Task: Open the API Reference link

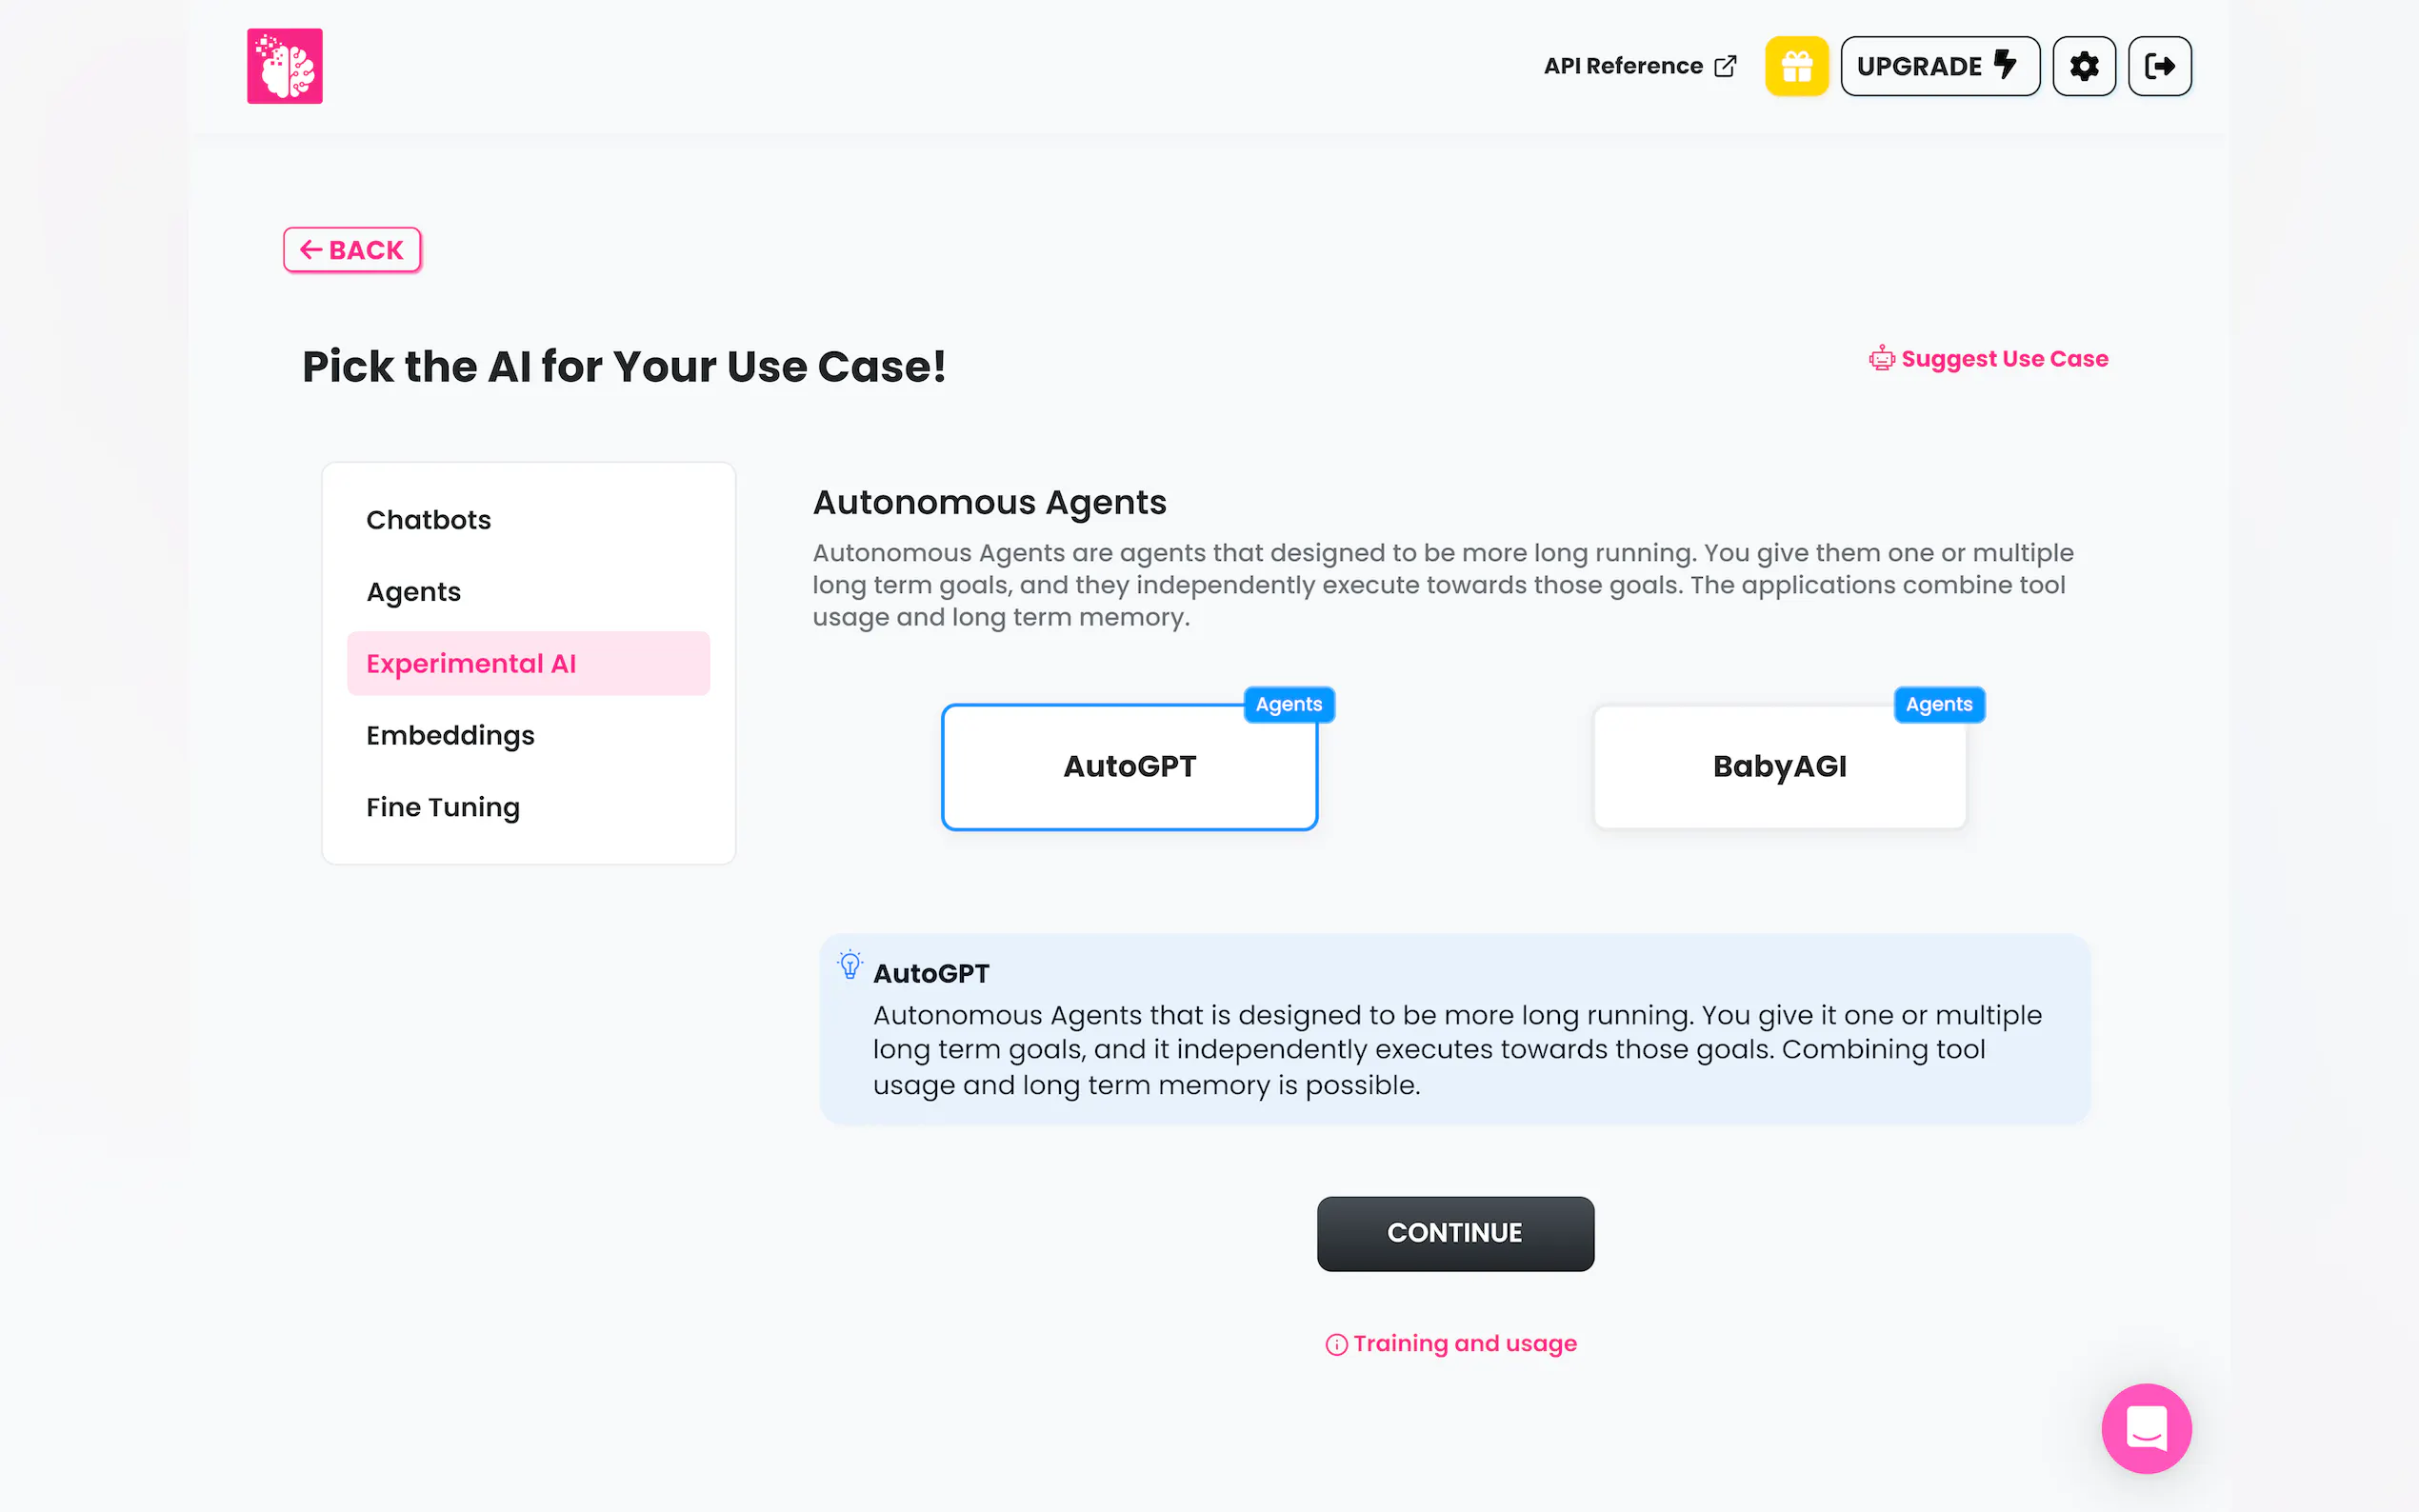Action: pyautogui.click(x=1638, y=66)
